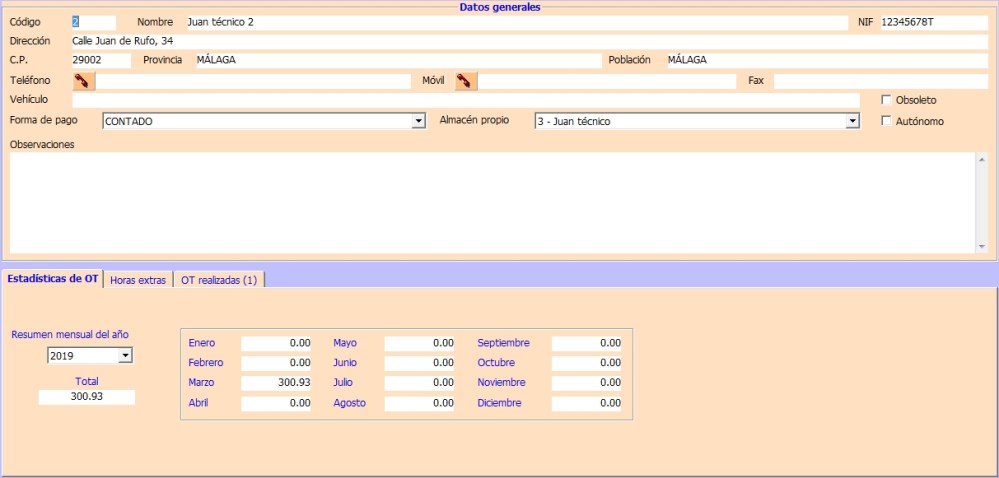Click into the Observaciones text area
This screenshot has width=999, height=478.
[x=490, y=202]
